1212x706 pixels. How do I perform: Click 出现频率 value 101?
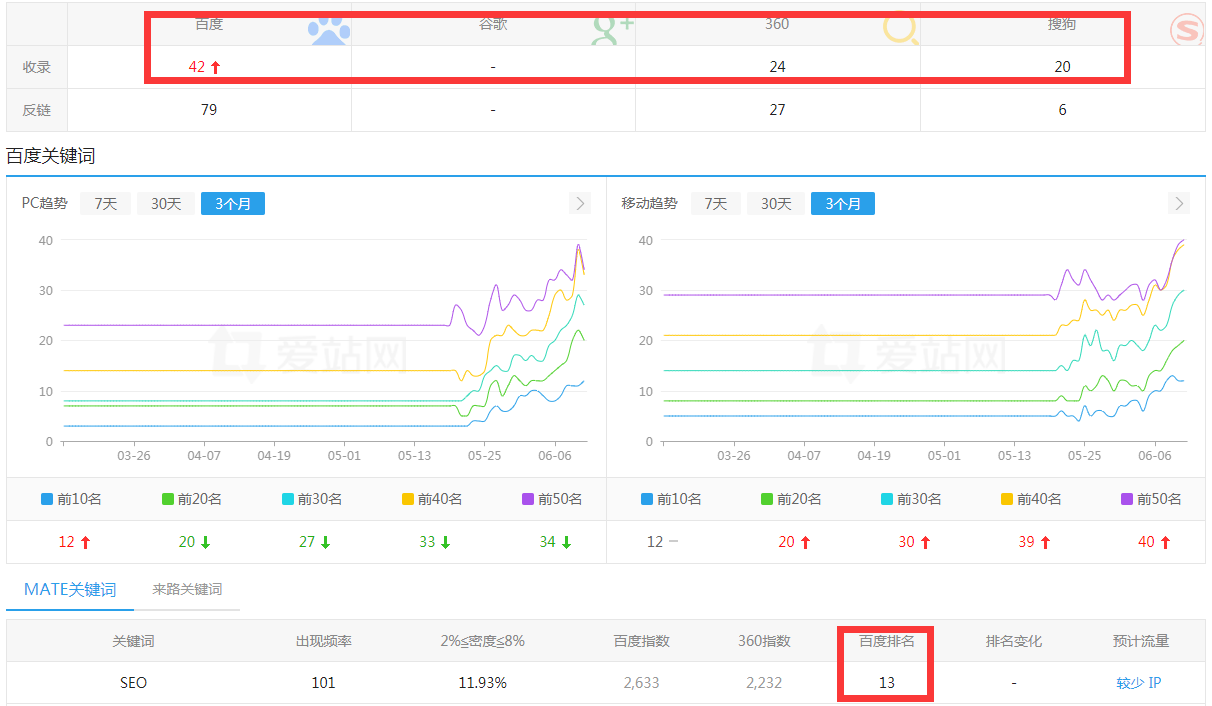click(323, 683)
